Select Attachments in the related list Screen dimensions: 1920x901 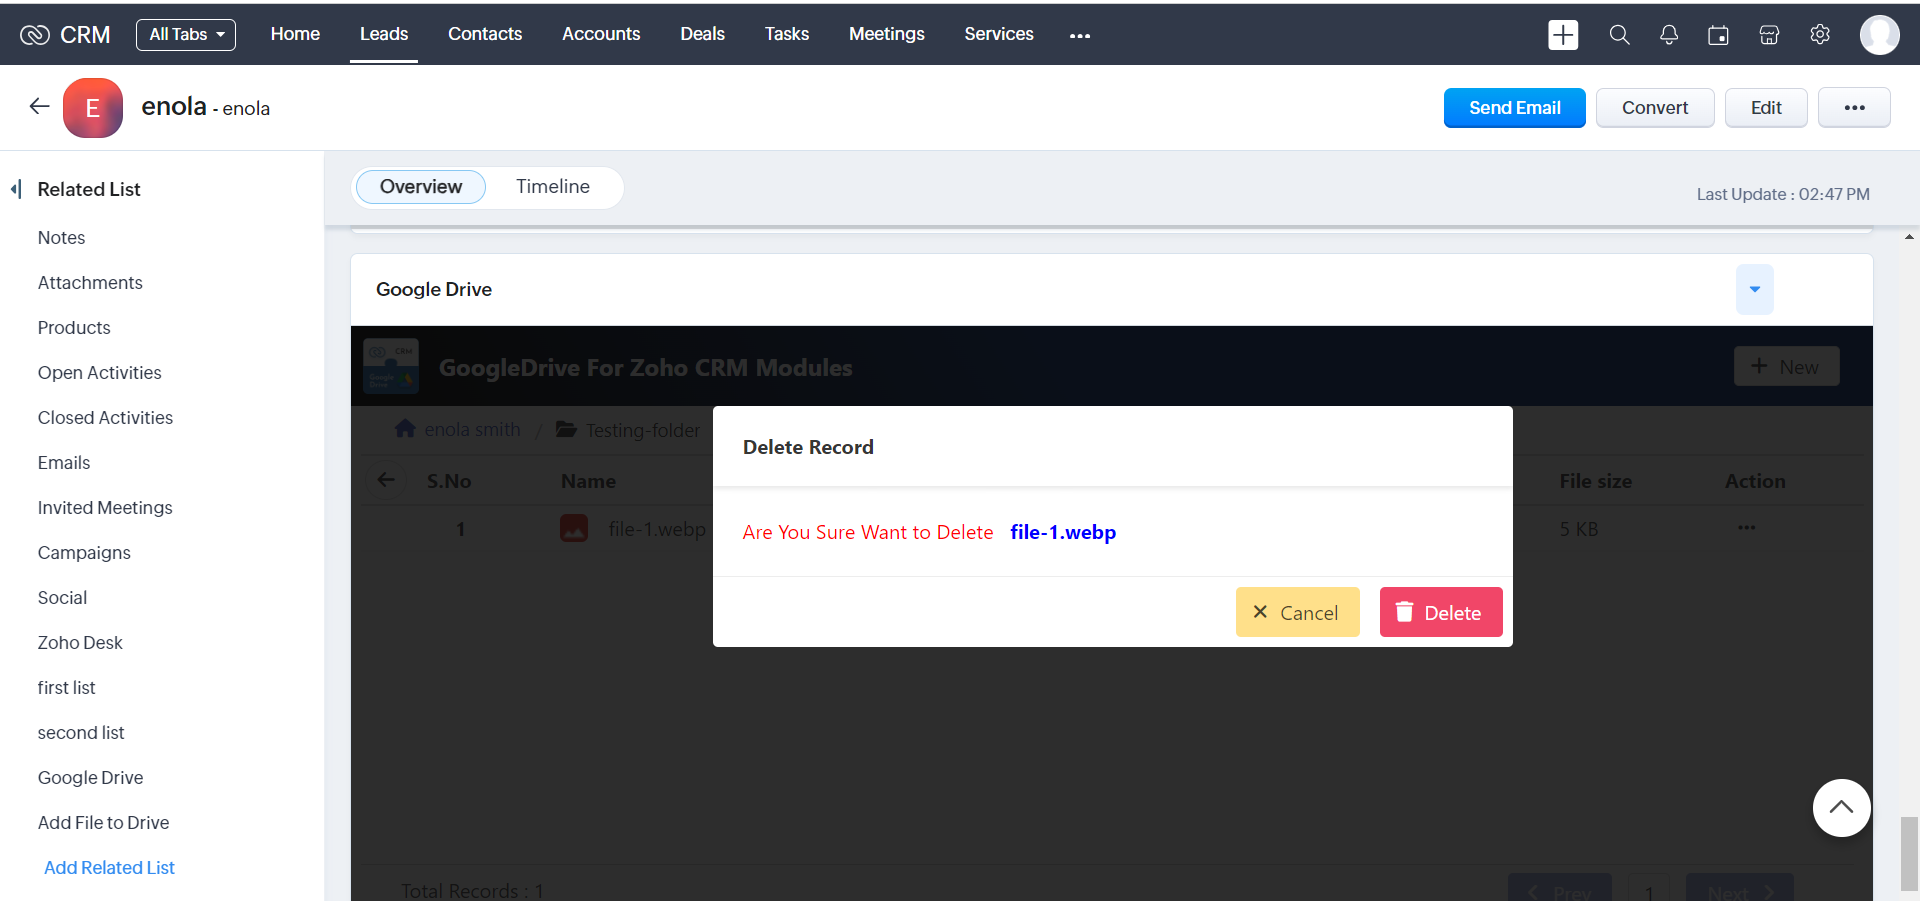90,283
